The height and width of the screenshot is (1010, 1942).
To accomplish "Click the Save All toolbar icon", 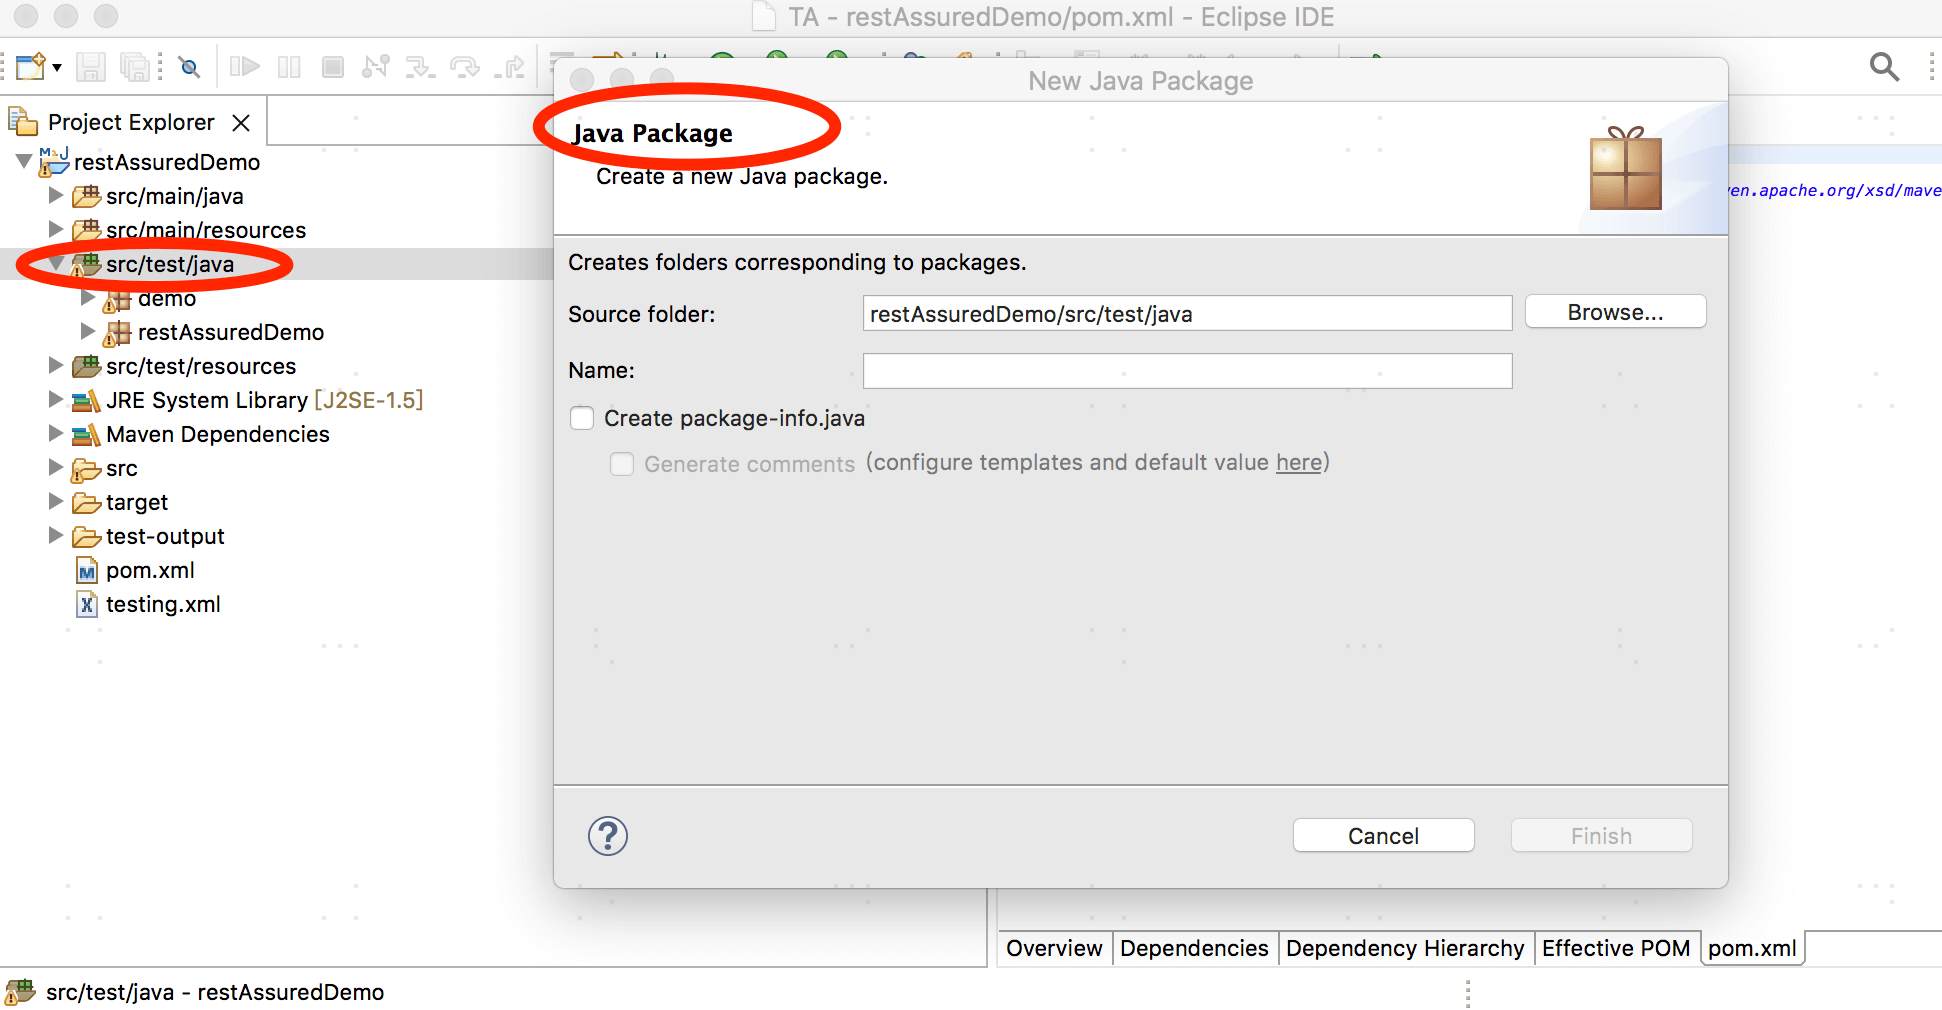I will click(134, 67).
